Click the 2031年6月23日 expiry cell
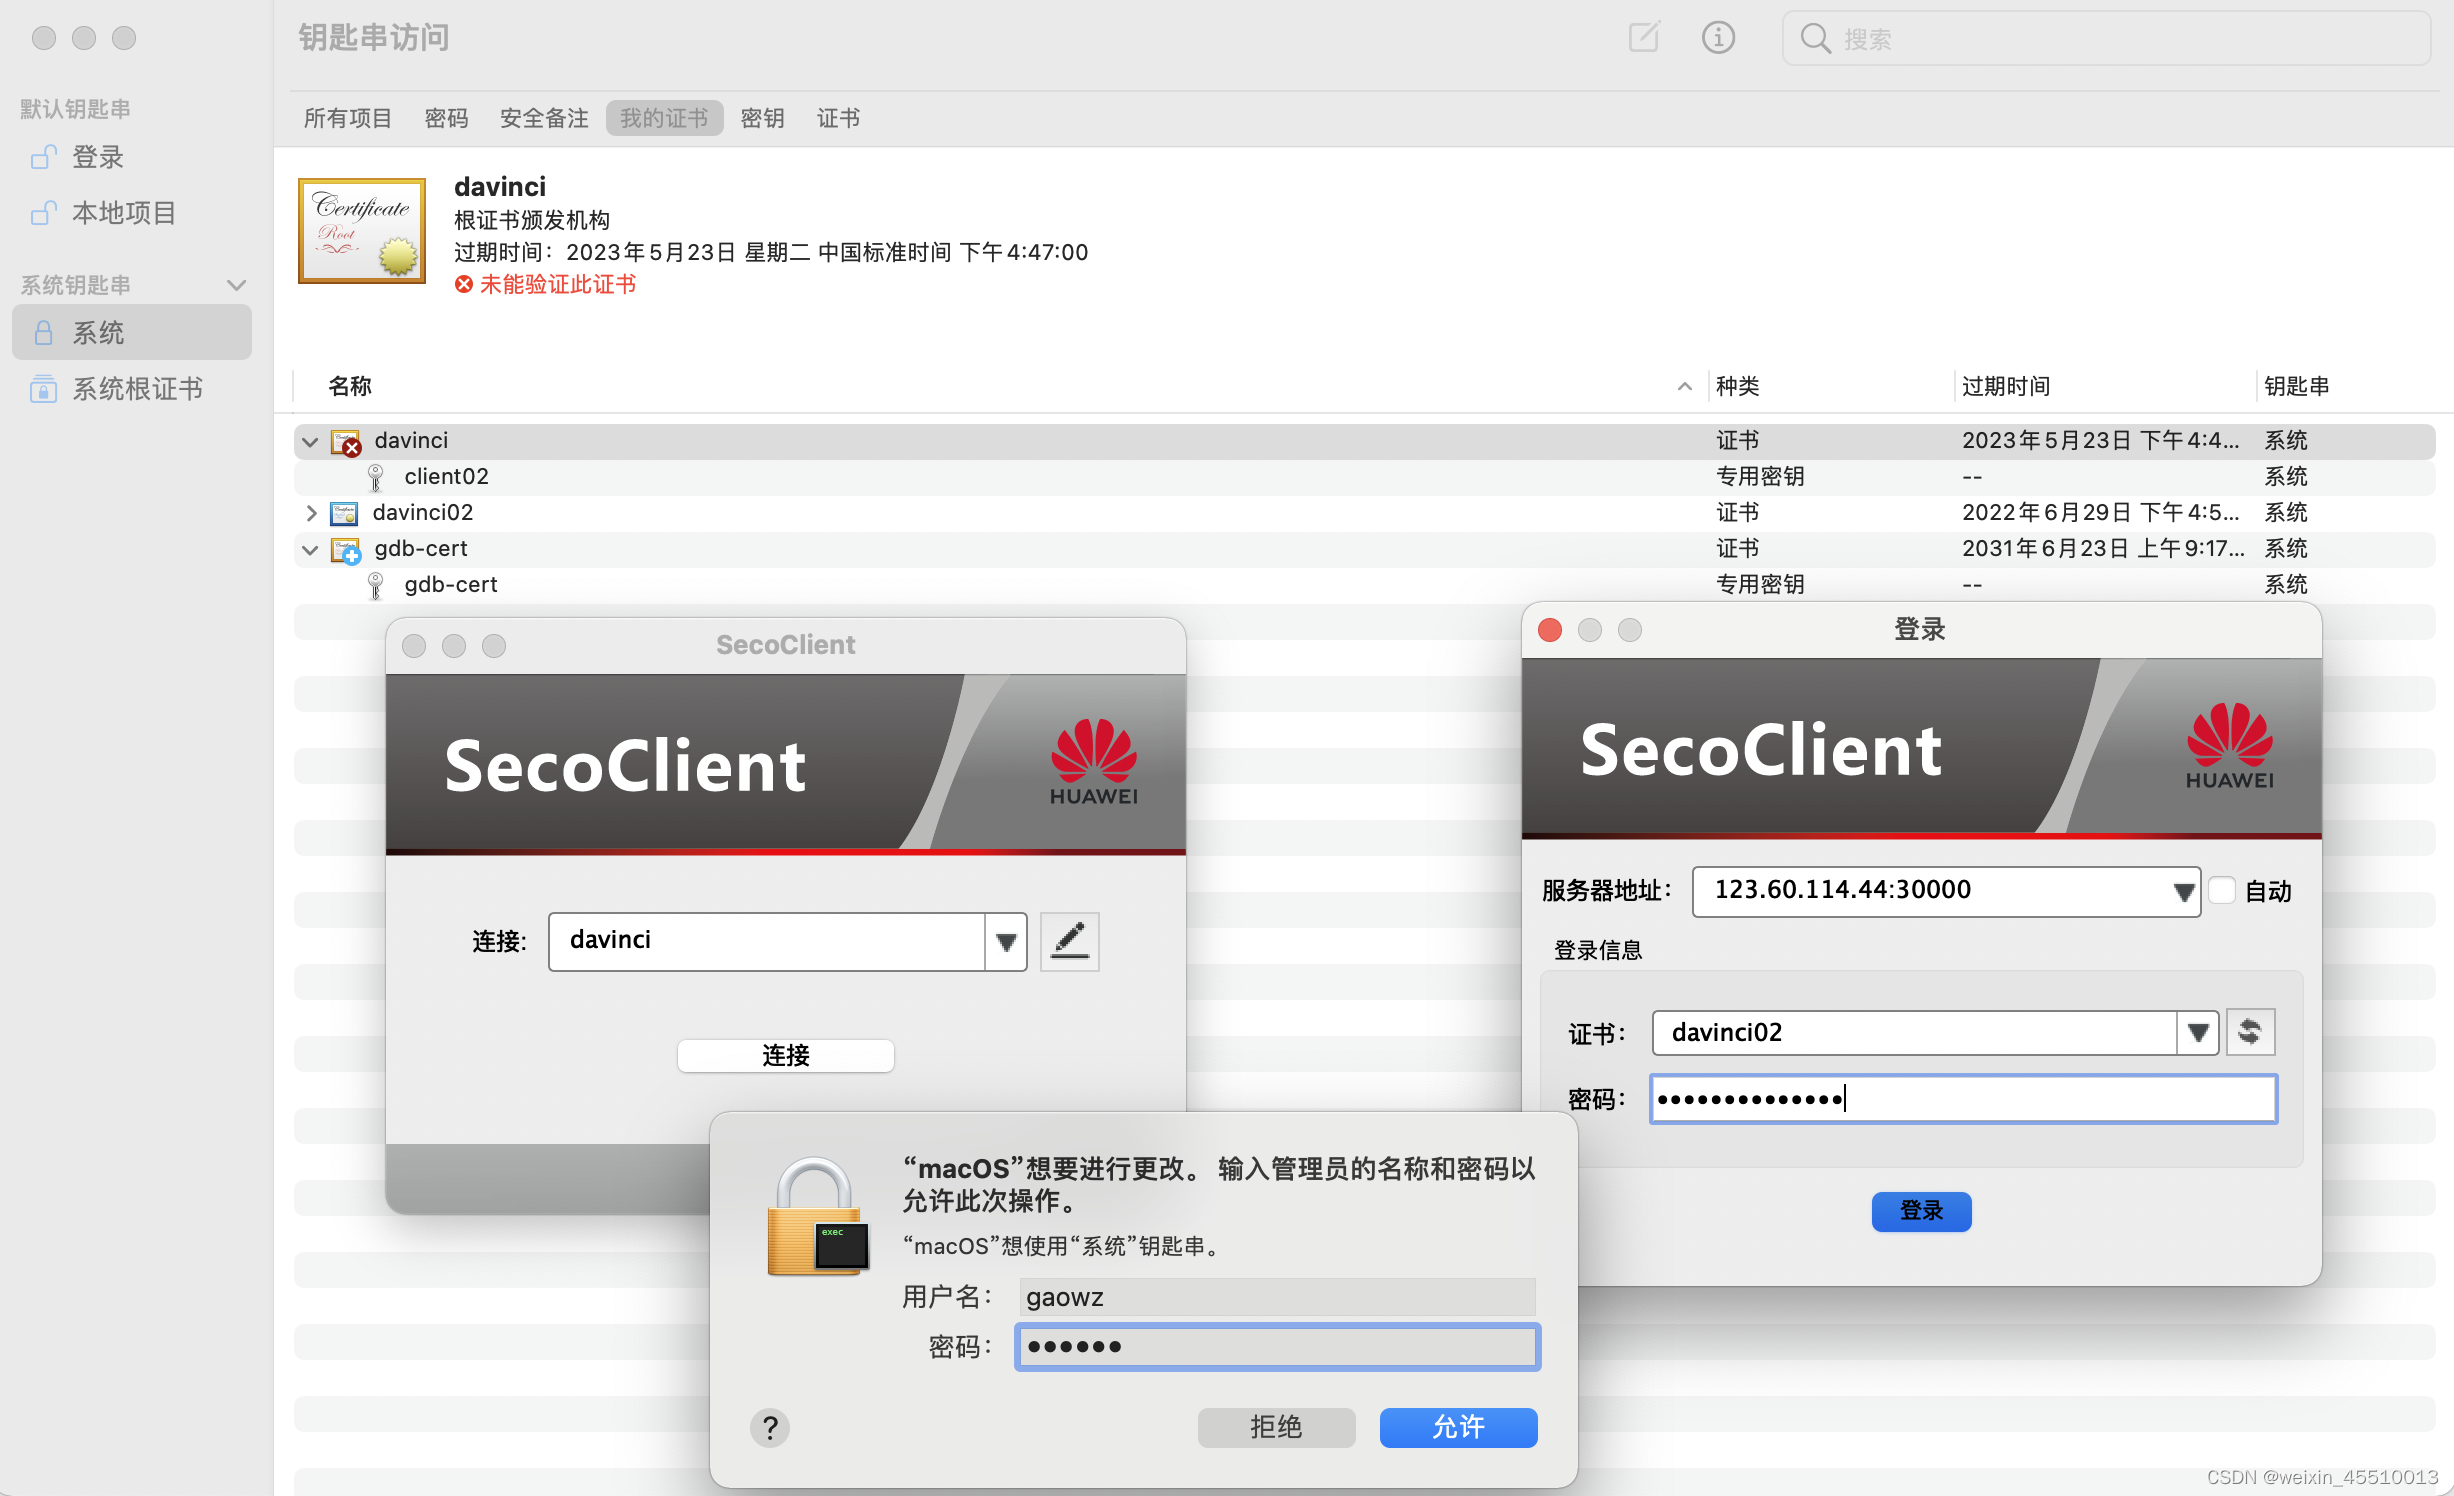Viewport: 2454px width, 1496px height. [2103, 549]
